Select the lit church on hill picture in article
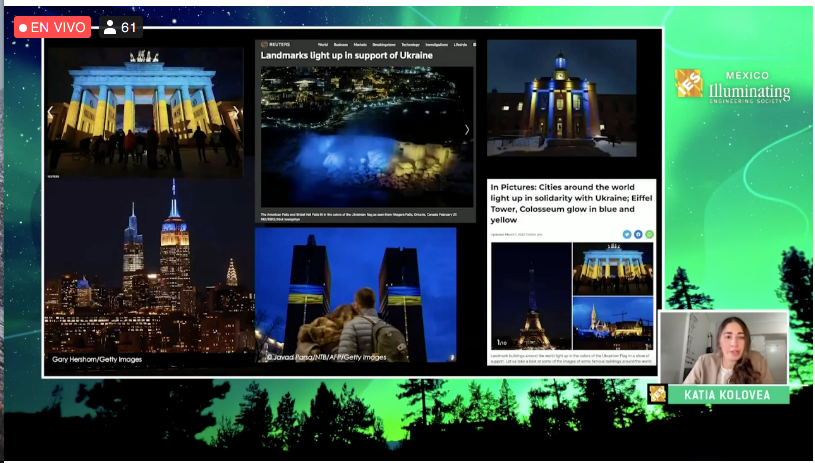 [x=613, y=323]
